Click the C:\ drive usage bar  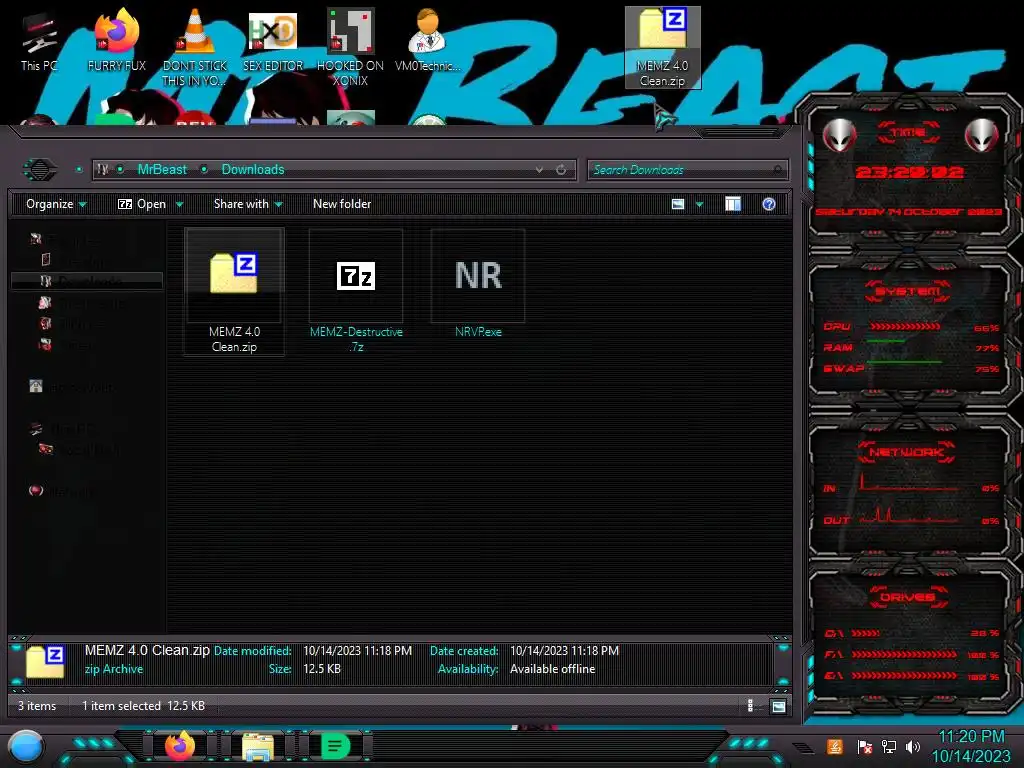[866, 633]
